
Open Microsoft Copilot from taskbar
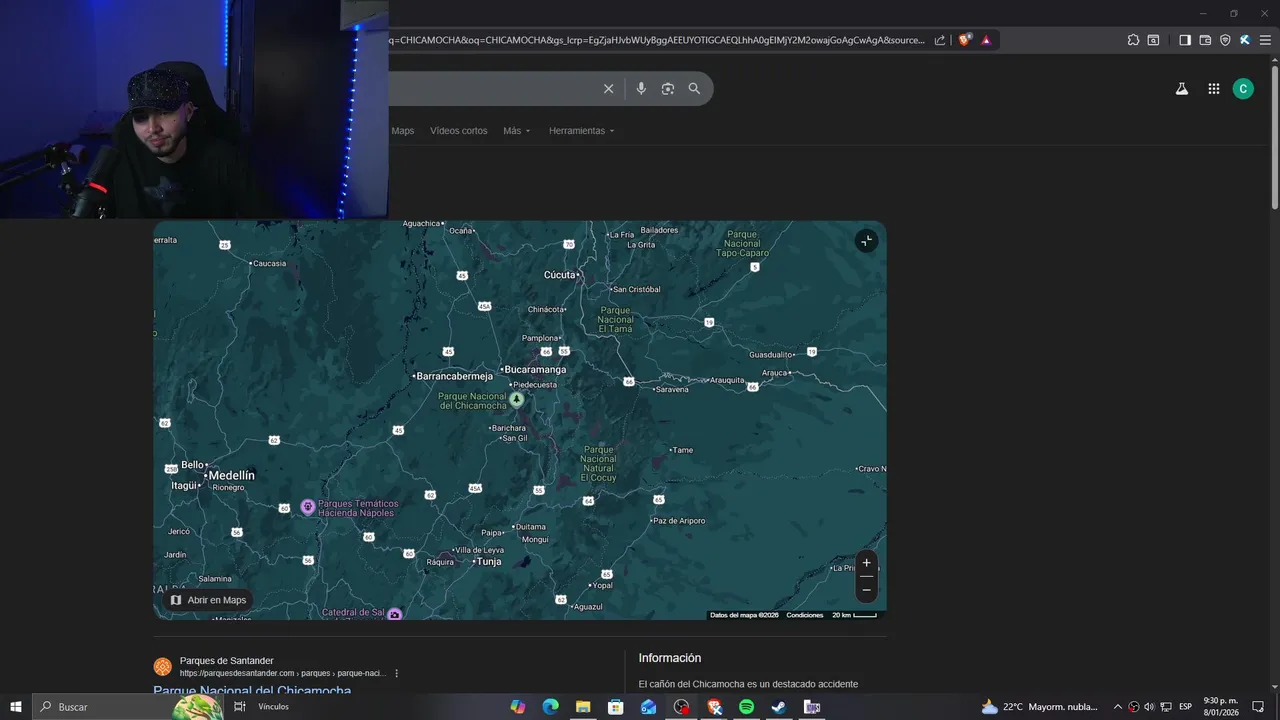[x=518, y=707]
